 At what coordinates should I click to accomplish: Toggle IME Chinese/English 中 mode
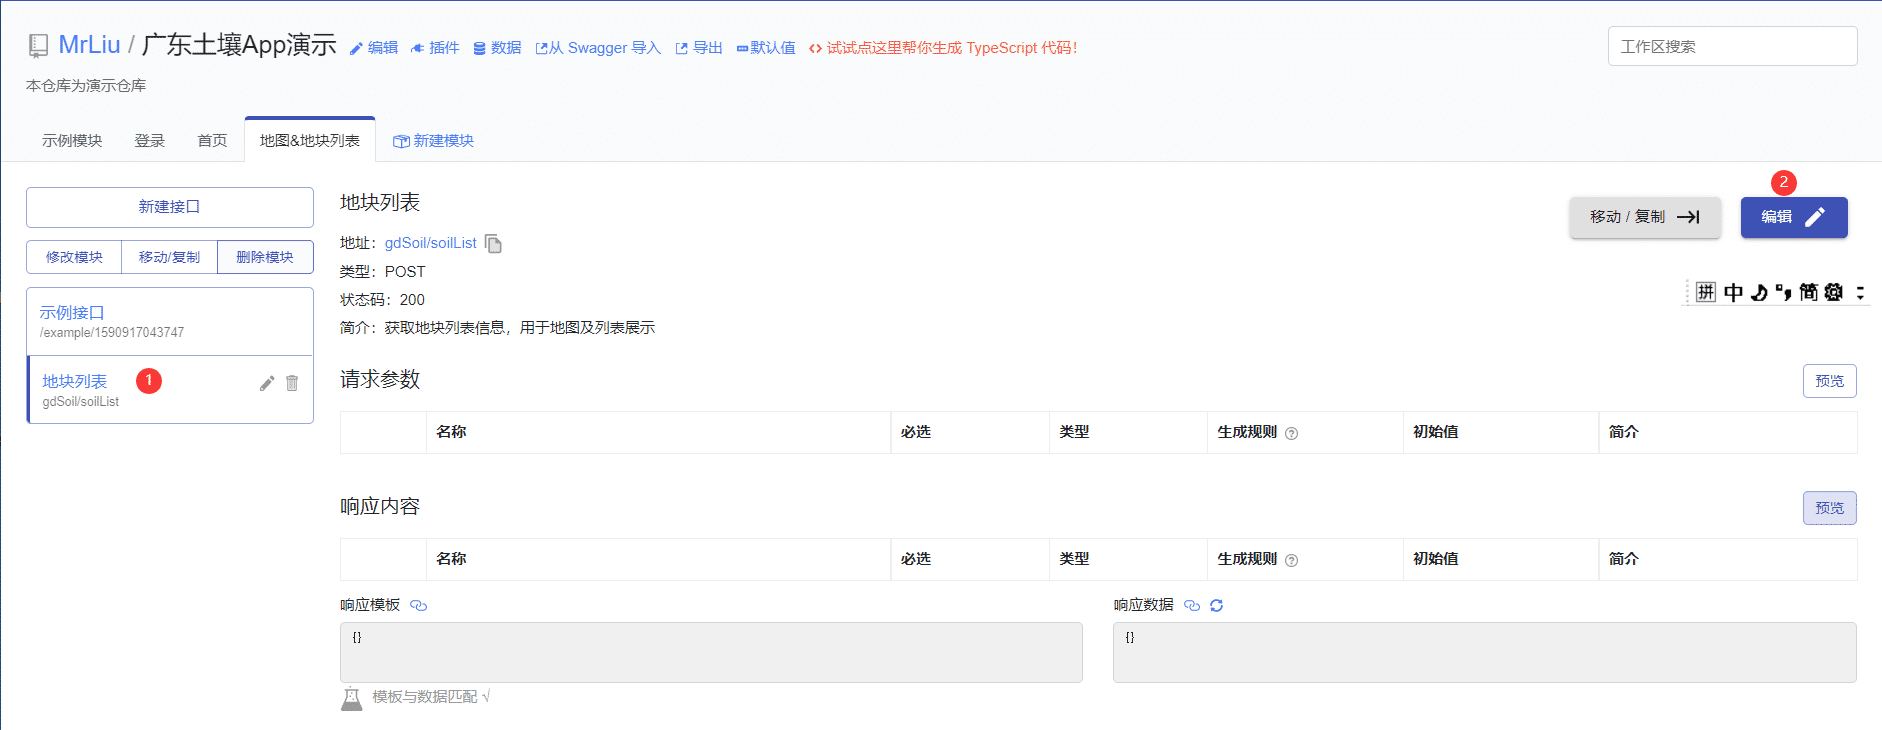1733,292
